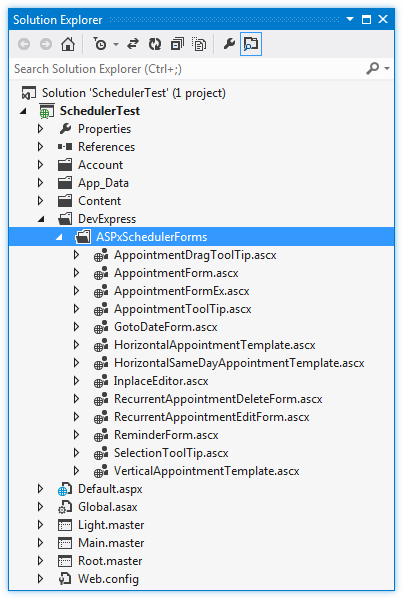The width and height of the screenshot is (403, 599).
Task: Select ReminderForm.ascx in the tree
Action: (166, 435)
